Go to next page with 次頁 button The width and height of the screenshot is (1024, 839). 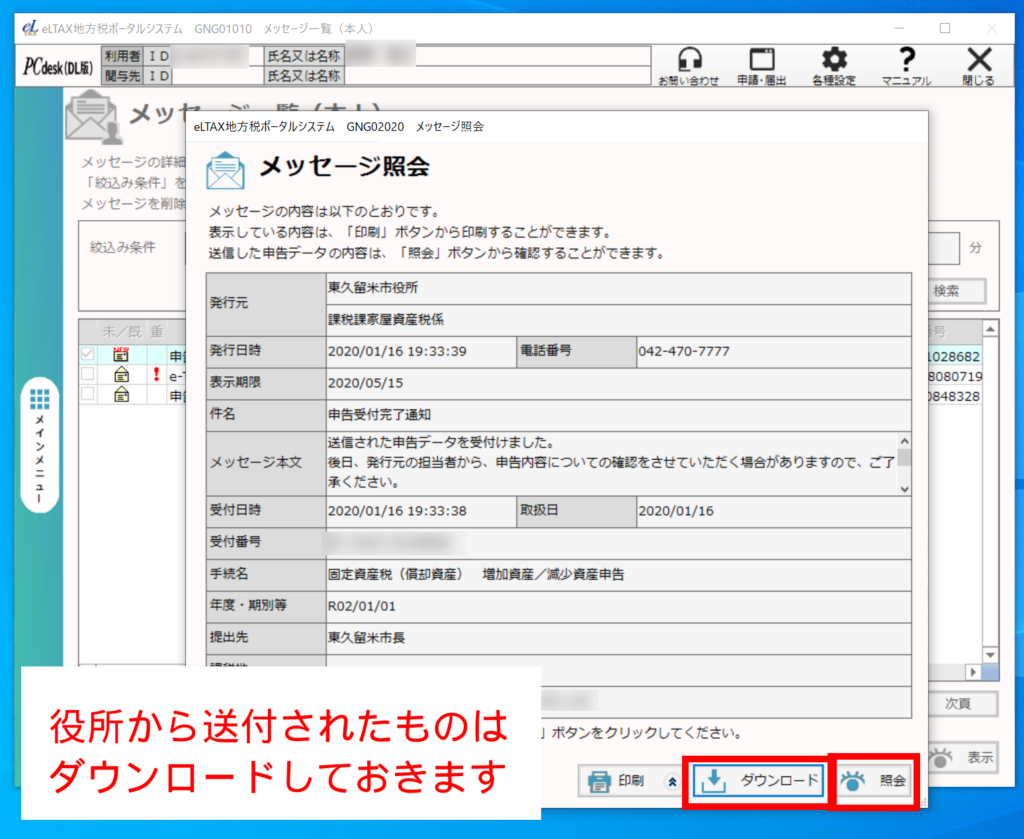point(957,703)
